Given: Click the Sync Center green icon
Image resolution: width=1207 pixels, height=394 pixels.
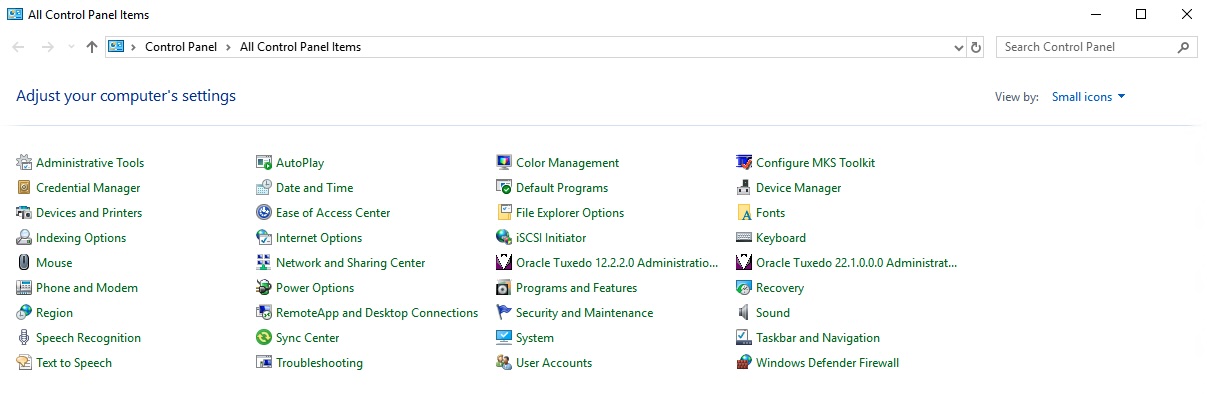Looking at the screenshot, I should coord(264,338).
